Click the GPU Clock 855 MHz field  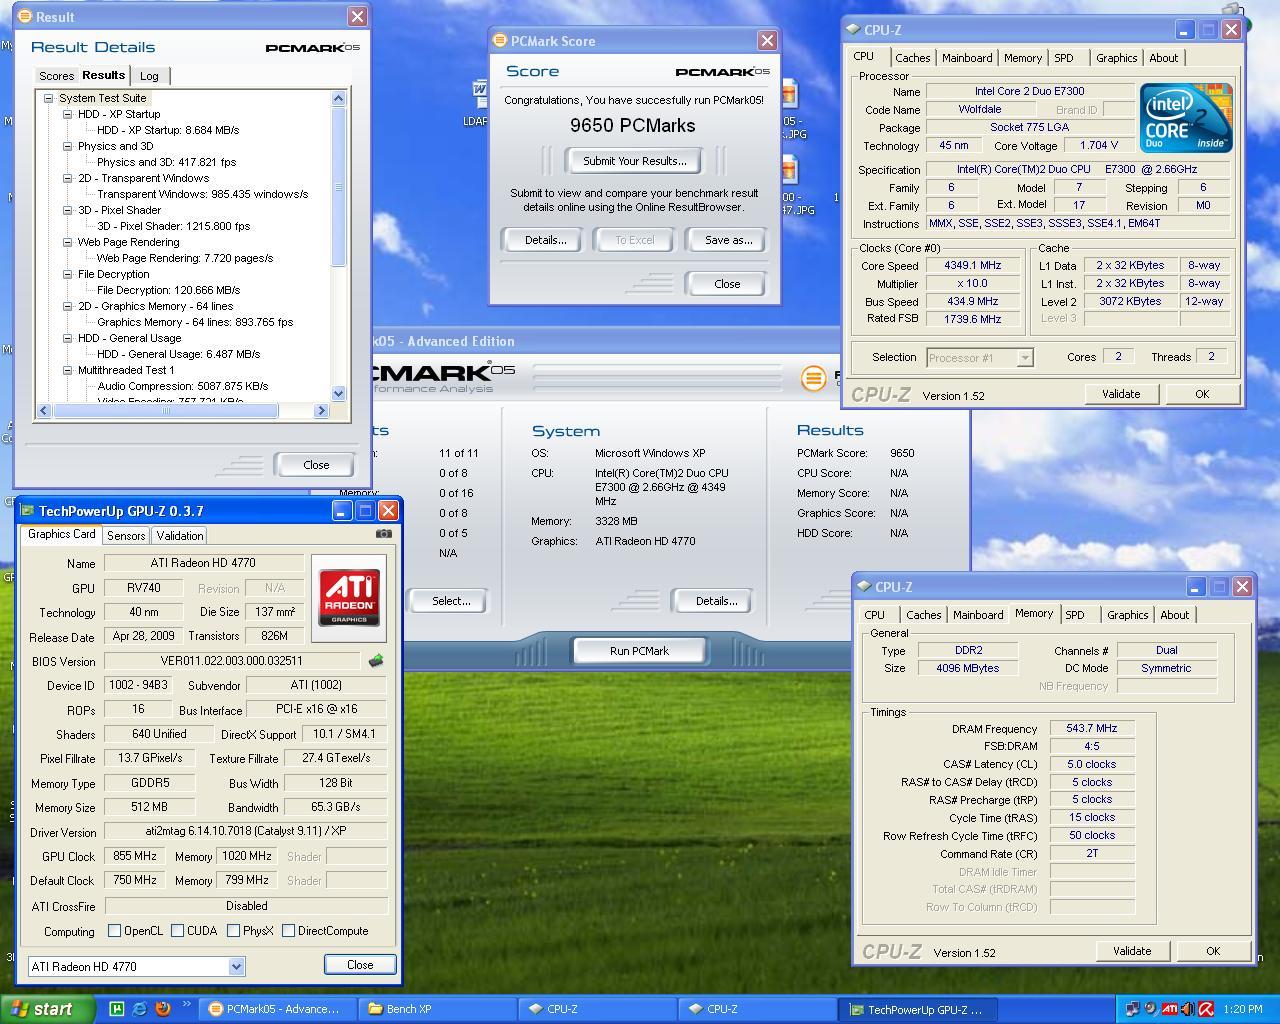(x=135, y=856)
